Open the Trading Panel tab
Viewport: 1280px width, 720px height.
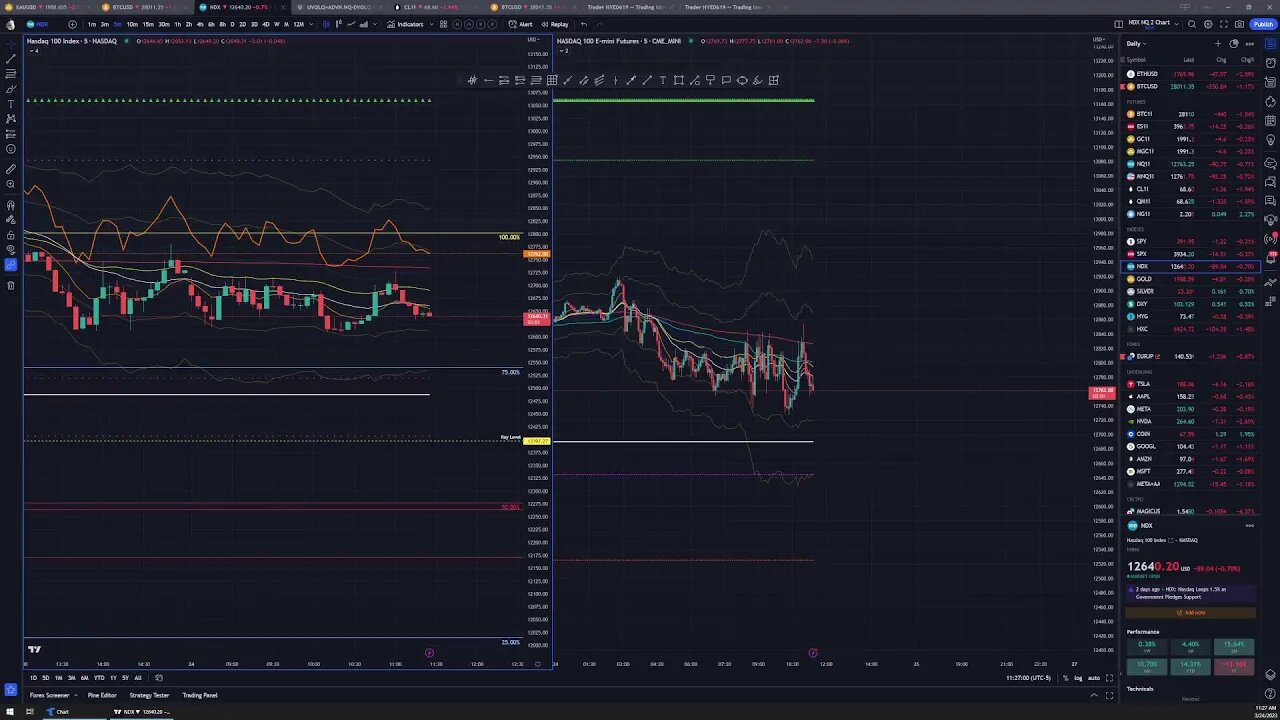(x=200, y=695)
